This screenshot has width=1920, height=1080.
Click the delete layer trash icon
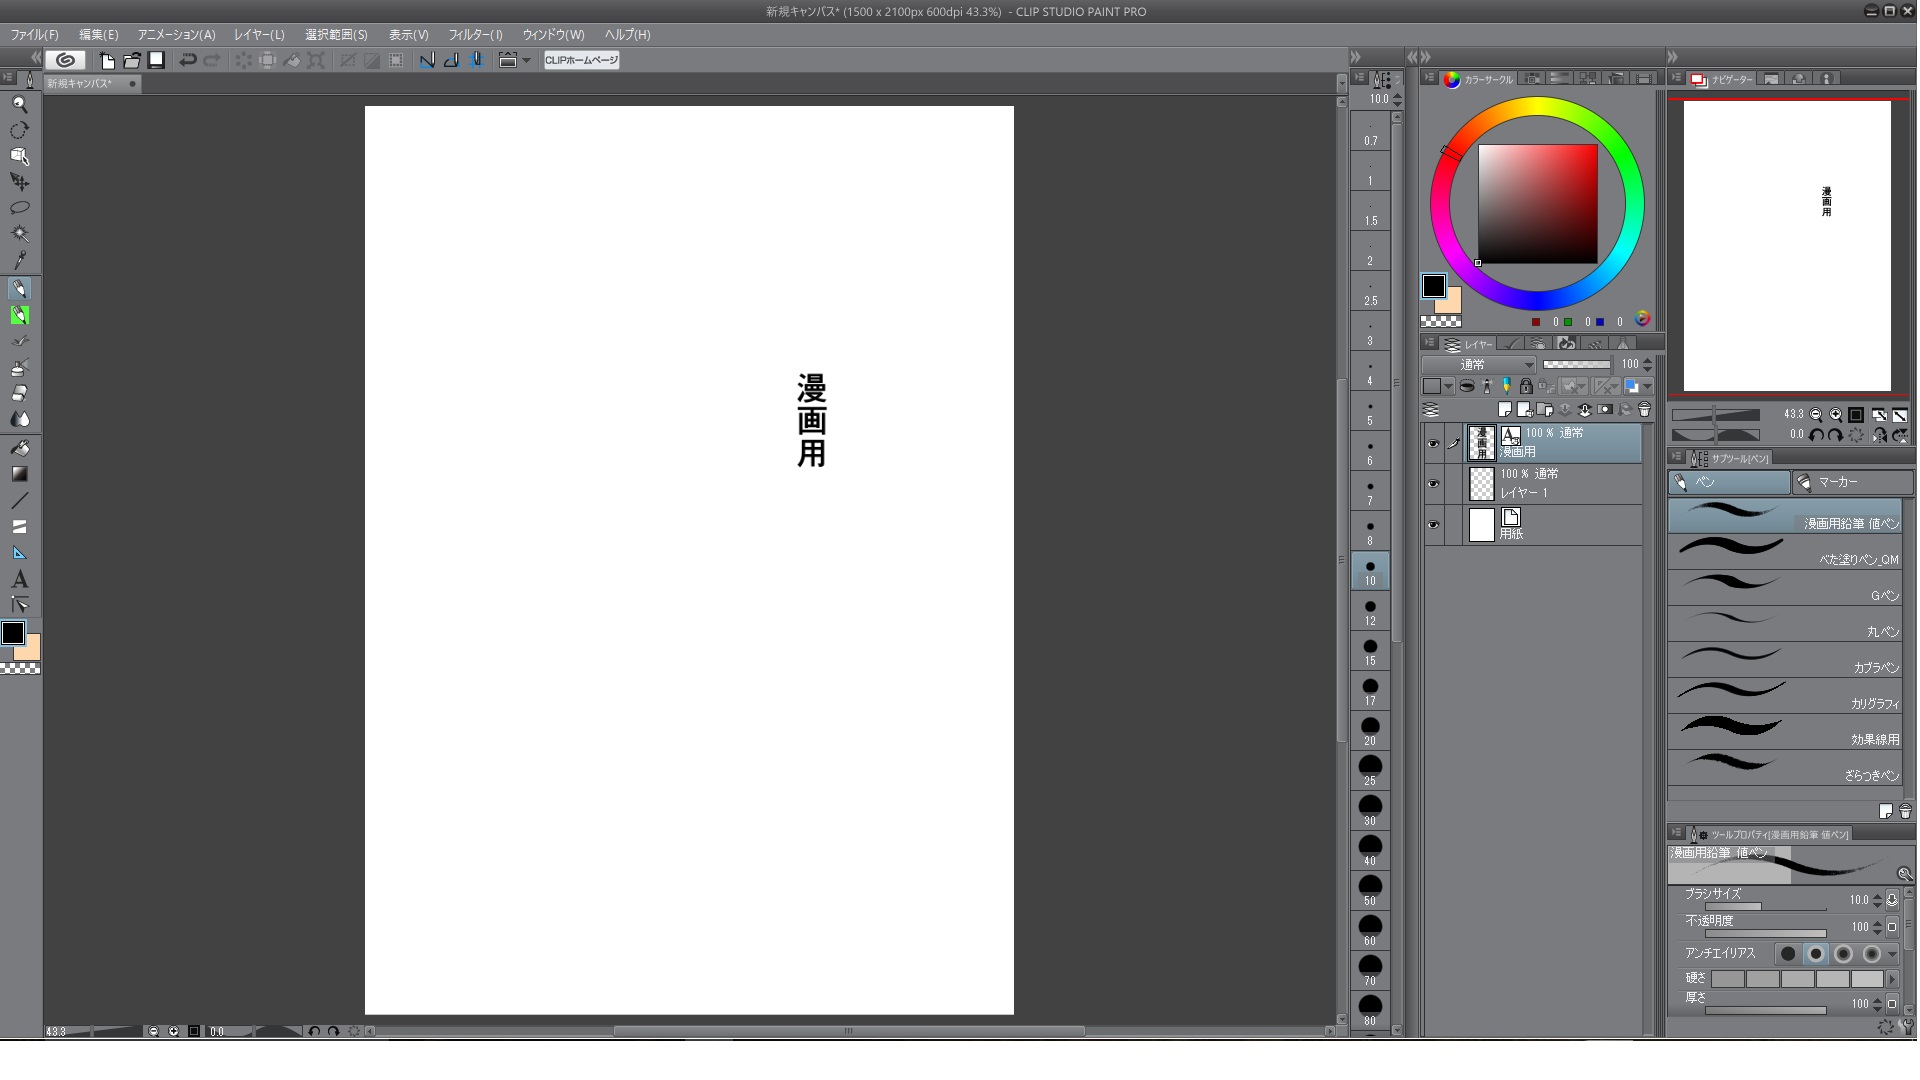coord(1644,410)
